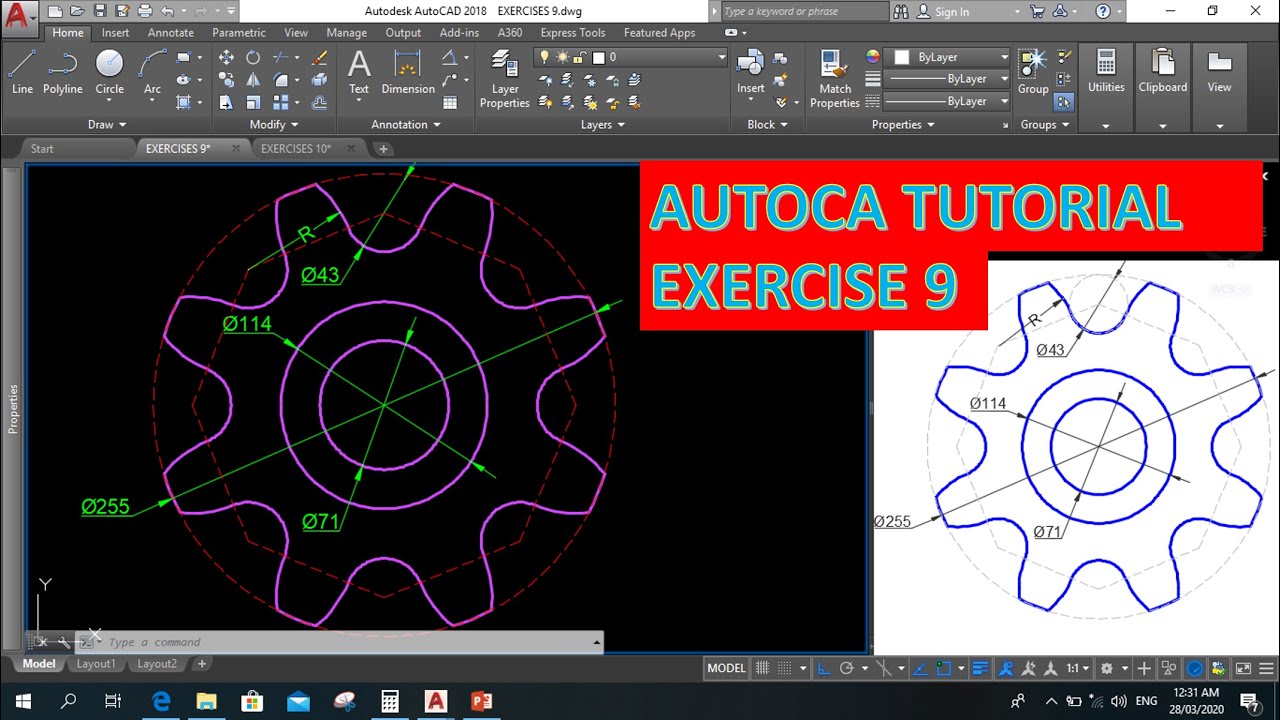Toggle polar tracking in status bar
This screenshot has width=1280, height=720.
click(x=847, y=668)
